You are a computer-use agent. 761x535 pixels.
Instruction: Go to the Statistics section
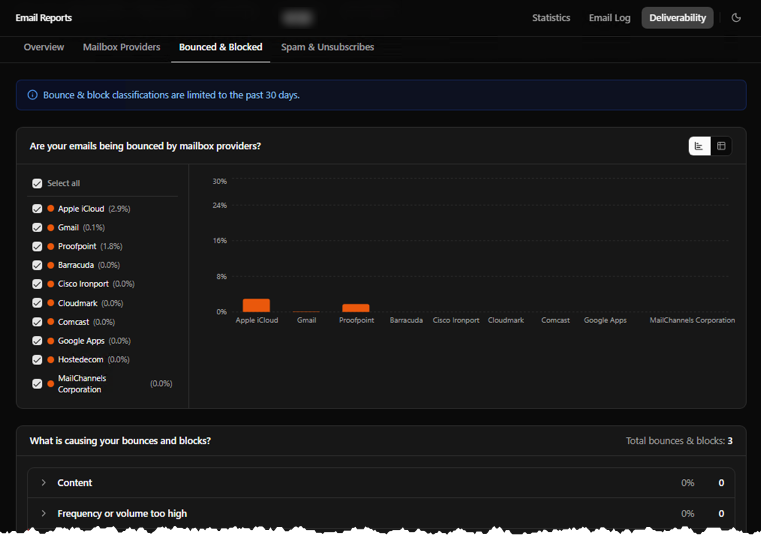[x=551, y=18]
